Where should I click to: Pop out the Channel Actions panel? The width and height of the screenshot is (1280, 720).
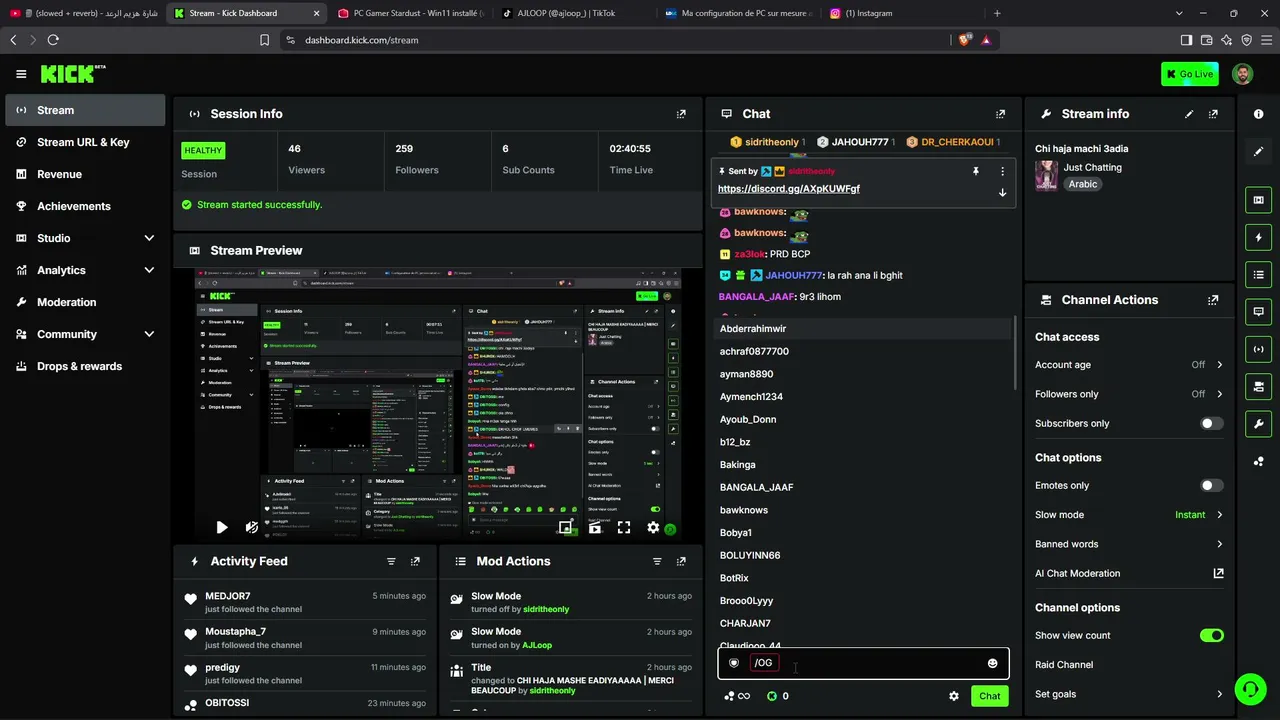pos(1213,300)
